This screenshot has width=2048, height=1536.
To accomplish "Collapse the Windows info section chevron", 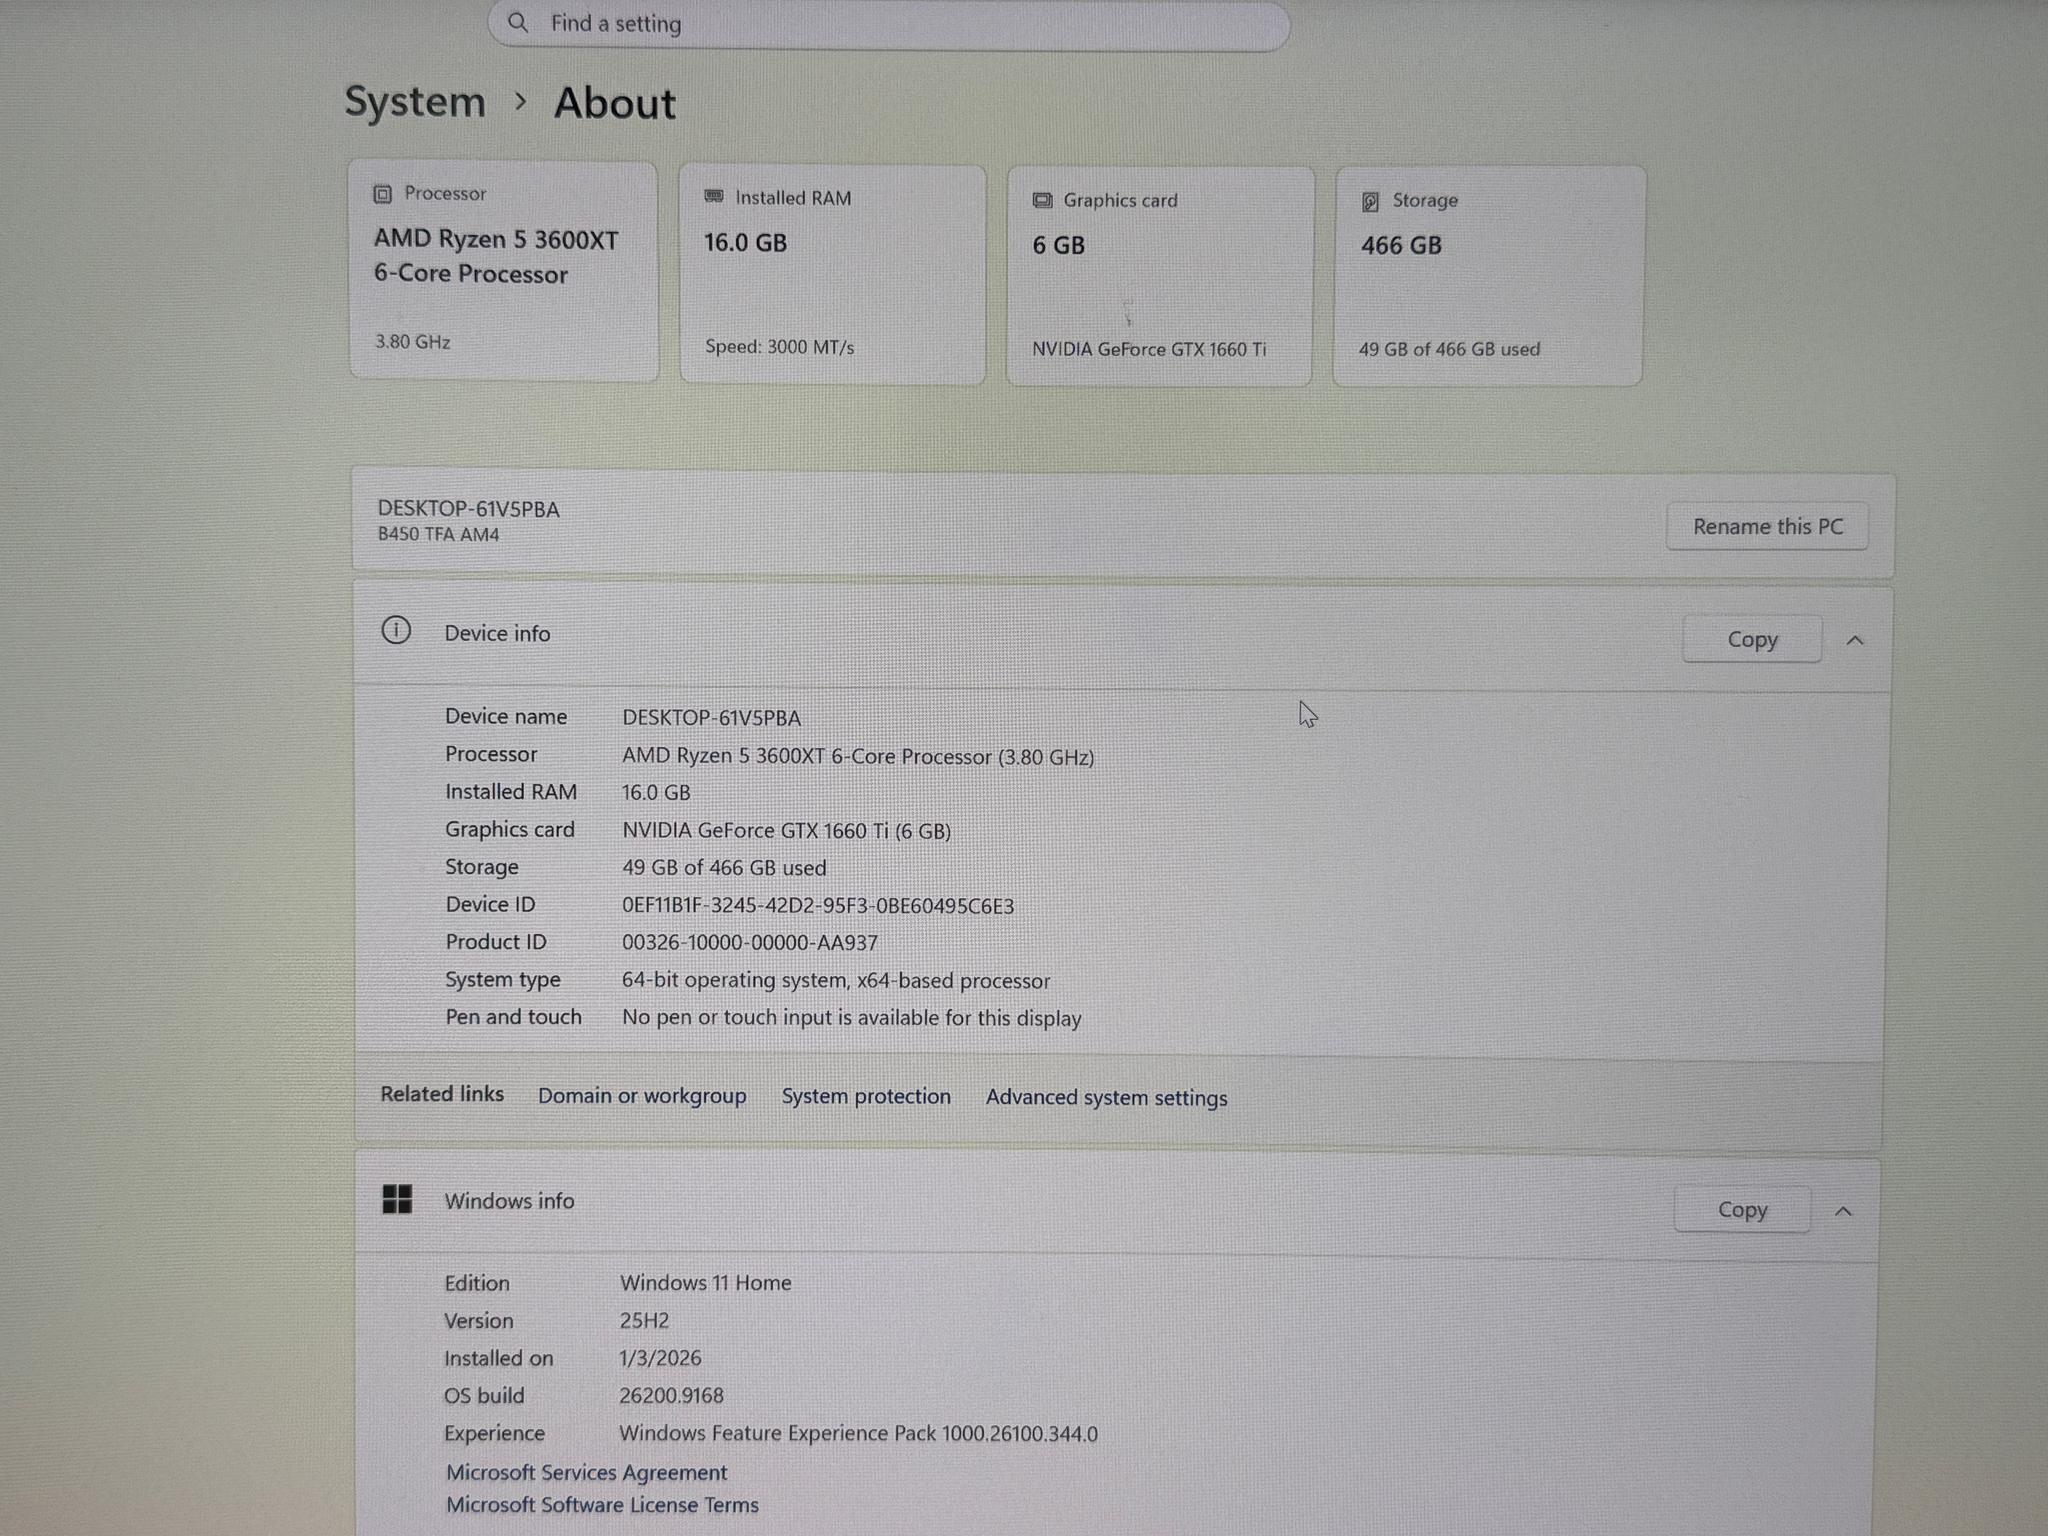I will pos(1843,1211).
